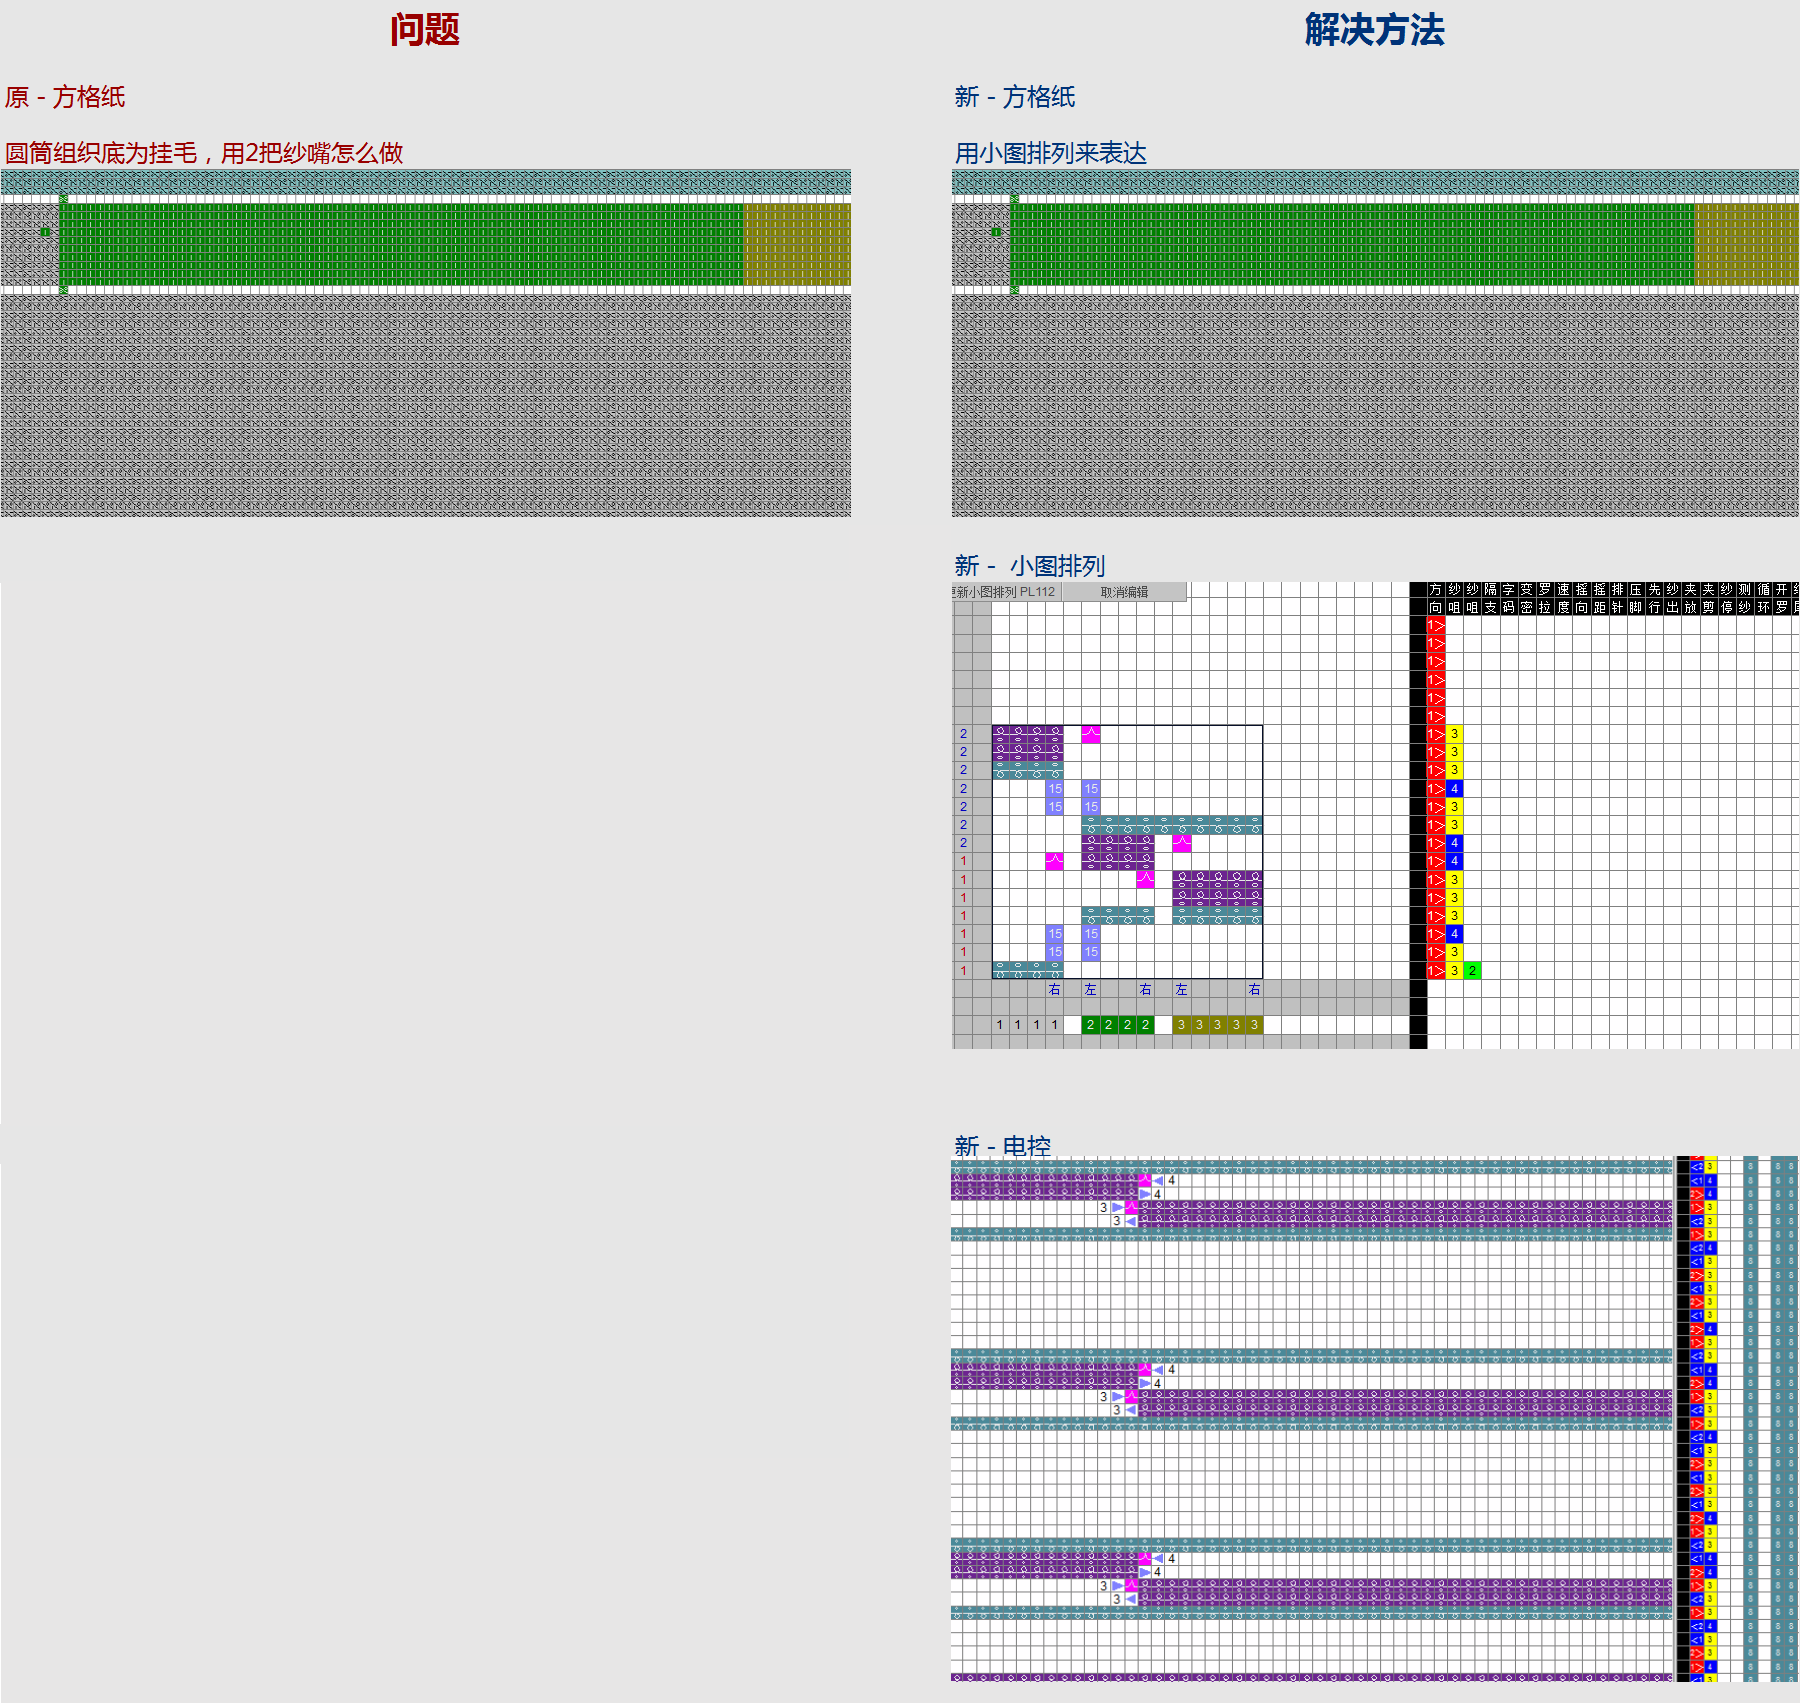Click the 测纱 column header

[x=1745, y=598]
